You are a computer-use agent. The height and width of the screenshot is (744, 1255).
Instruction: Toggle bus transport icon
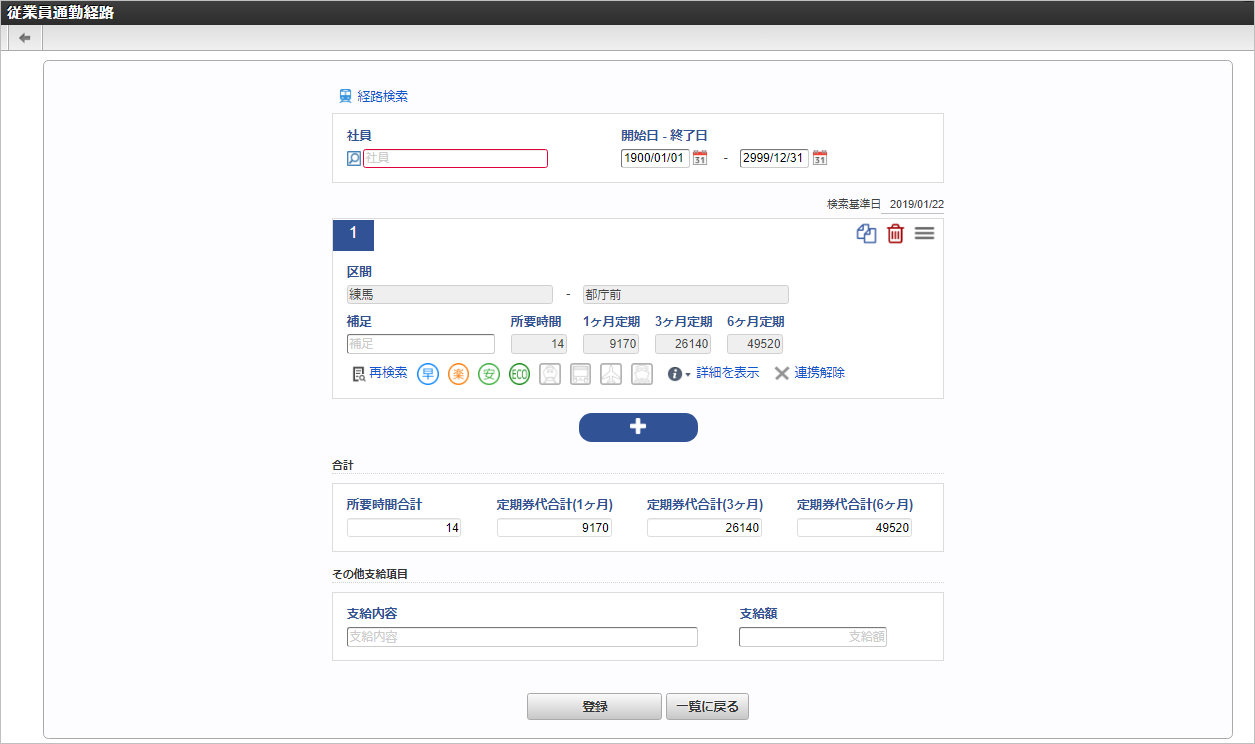pos(581,374)
